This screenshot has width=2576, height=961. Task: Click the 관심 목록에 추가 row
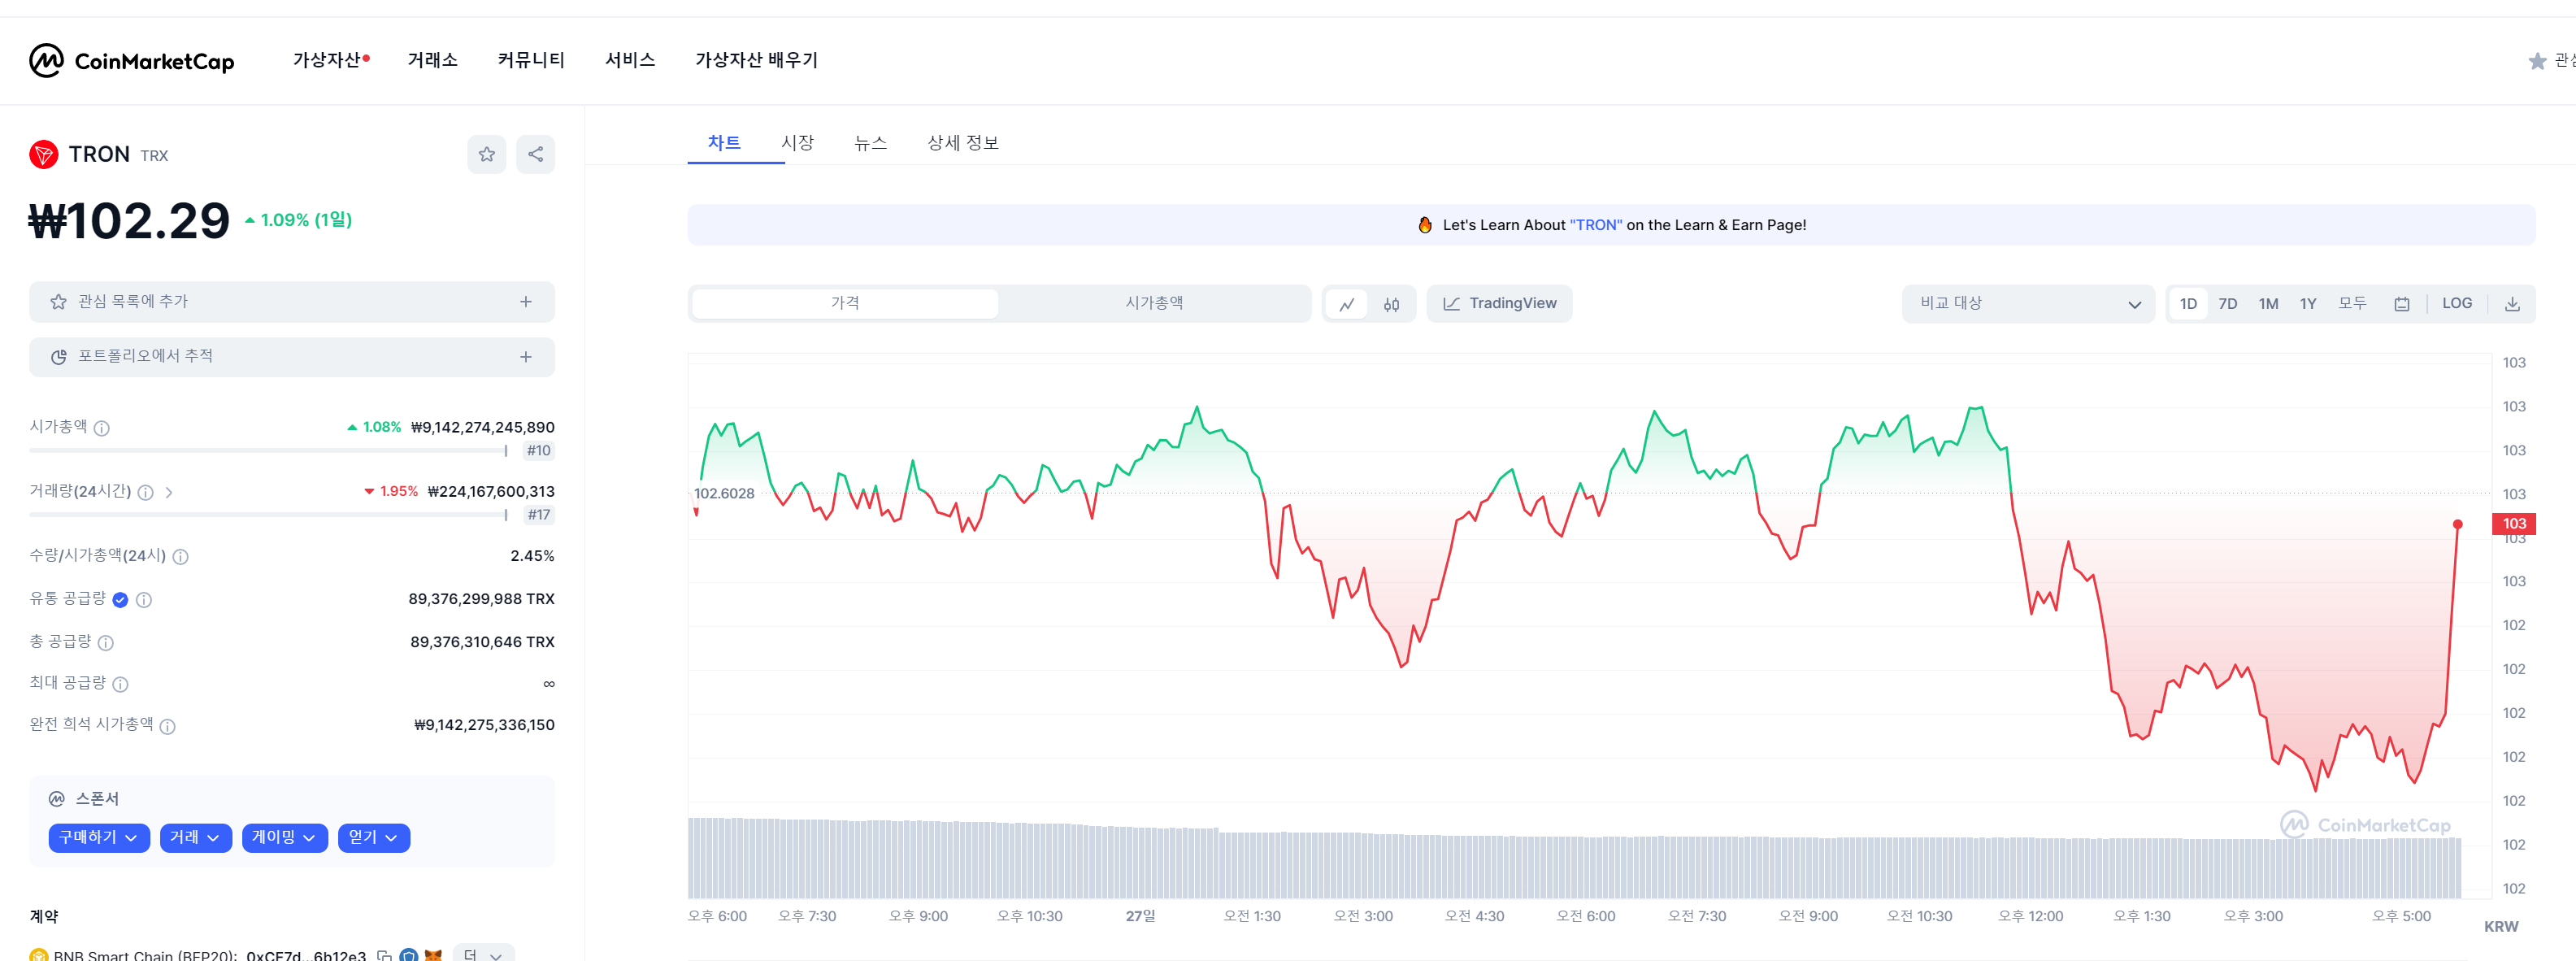pyautogui.click(x=291, y=302)
